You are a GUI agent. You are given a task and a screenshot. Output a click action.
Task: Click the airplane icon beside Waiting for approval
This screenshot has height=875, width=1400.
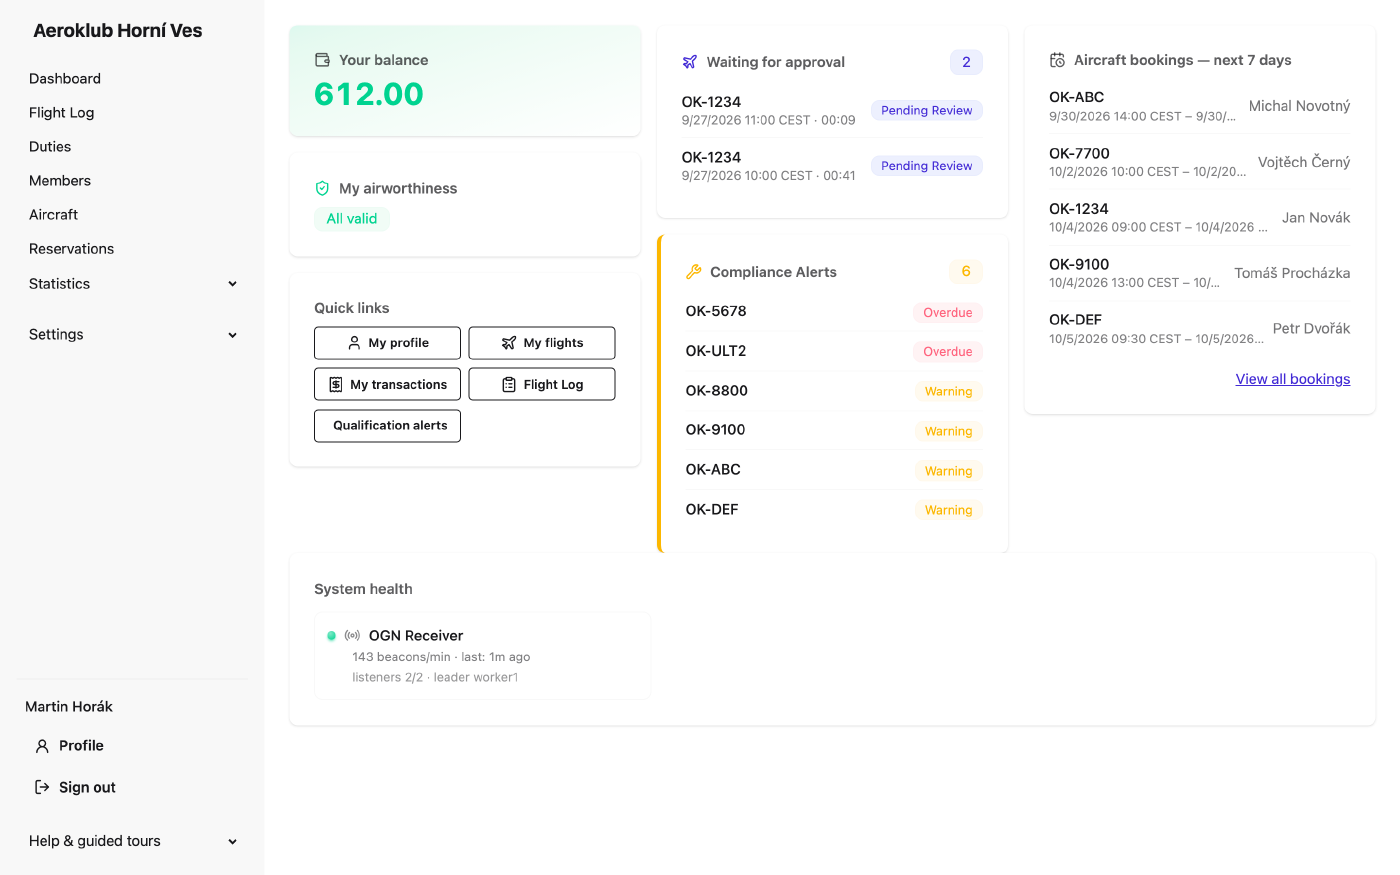tap(690, 62)
